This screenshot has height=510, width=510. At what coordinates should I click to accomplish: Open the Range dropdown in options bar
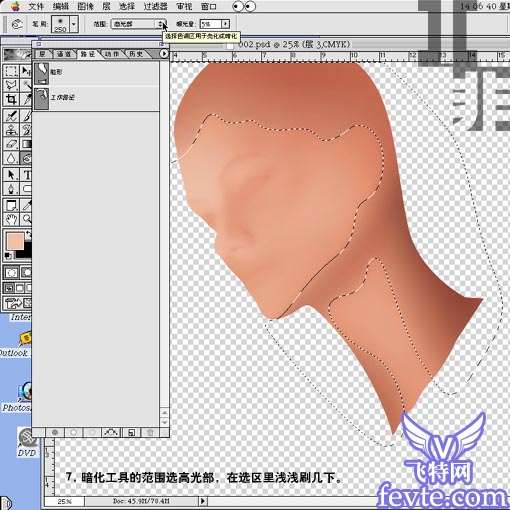tap(138, 24)
